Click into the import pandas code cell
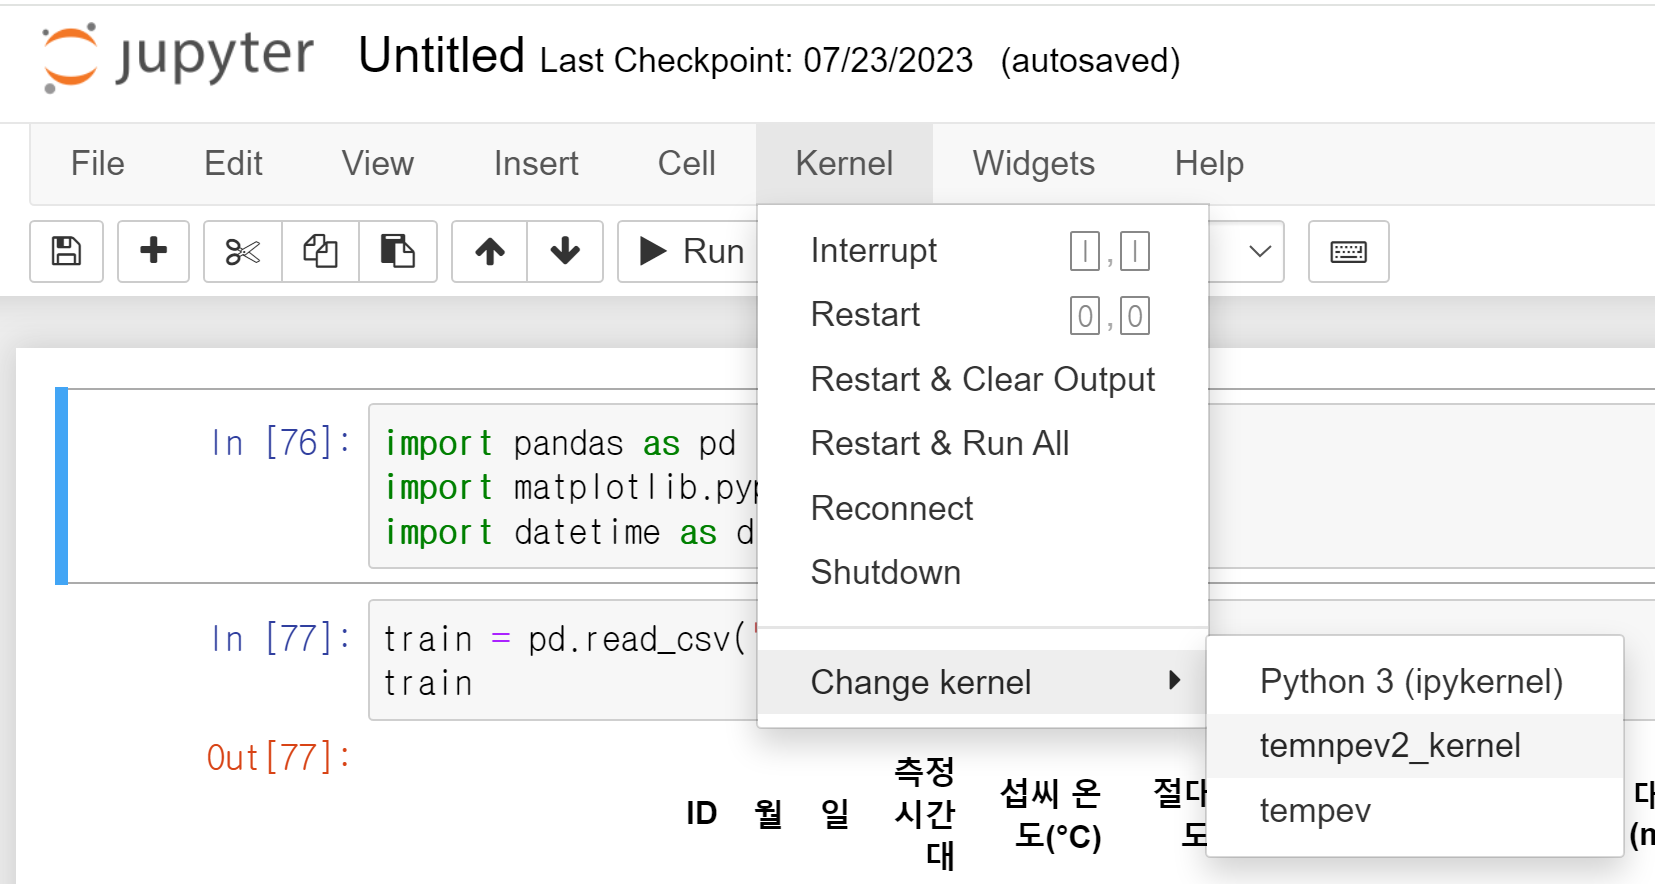Image resolution: width=1655 pixels, height=884 pixels. pos(565,487)
